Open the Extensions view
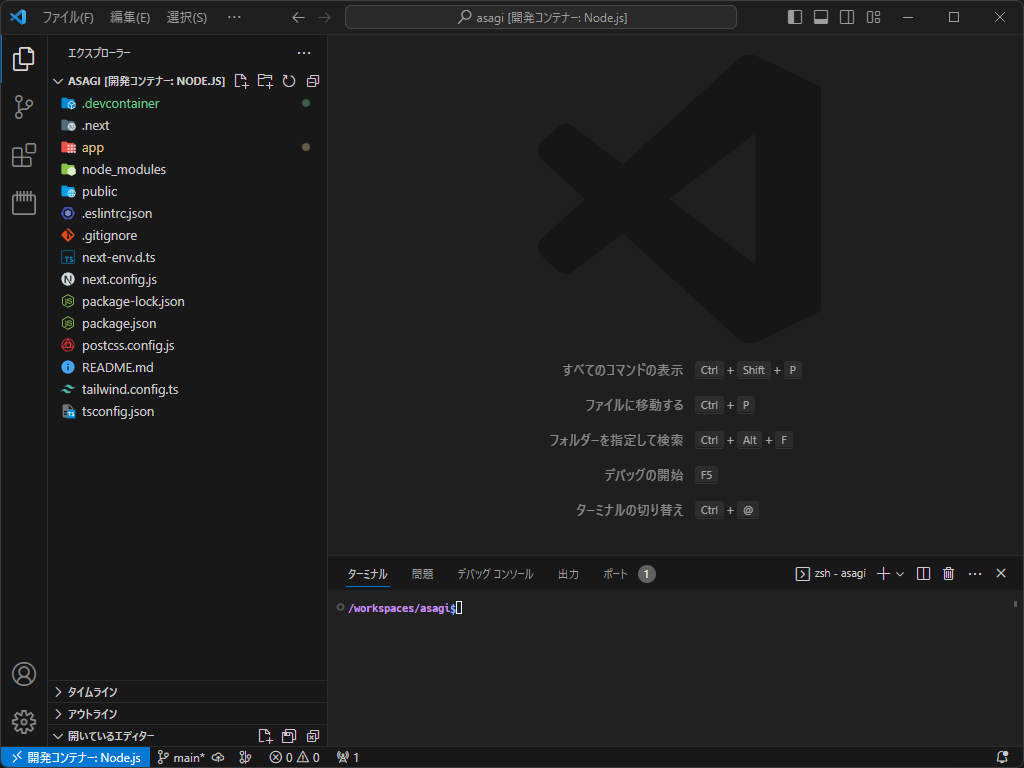 click(x=24, y=155)
